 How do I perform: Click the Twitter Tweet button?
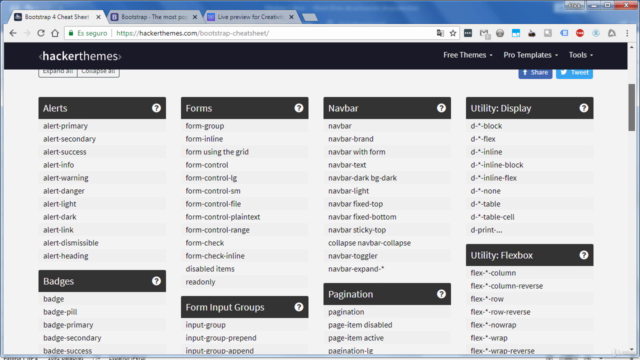pyautogui.click(x=574, y=73)
